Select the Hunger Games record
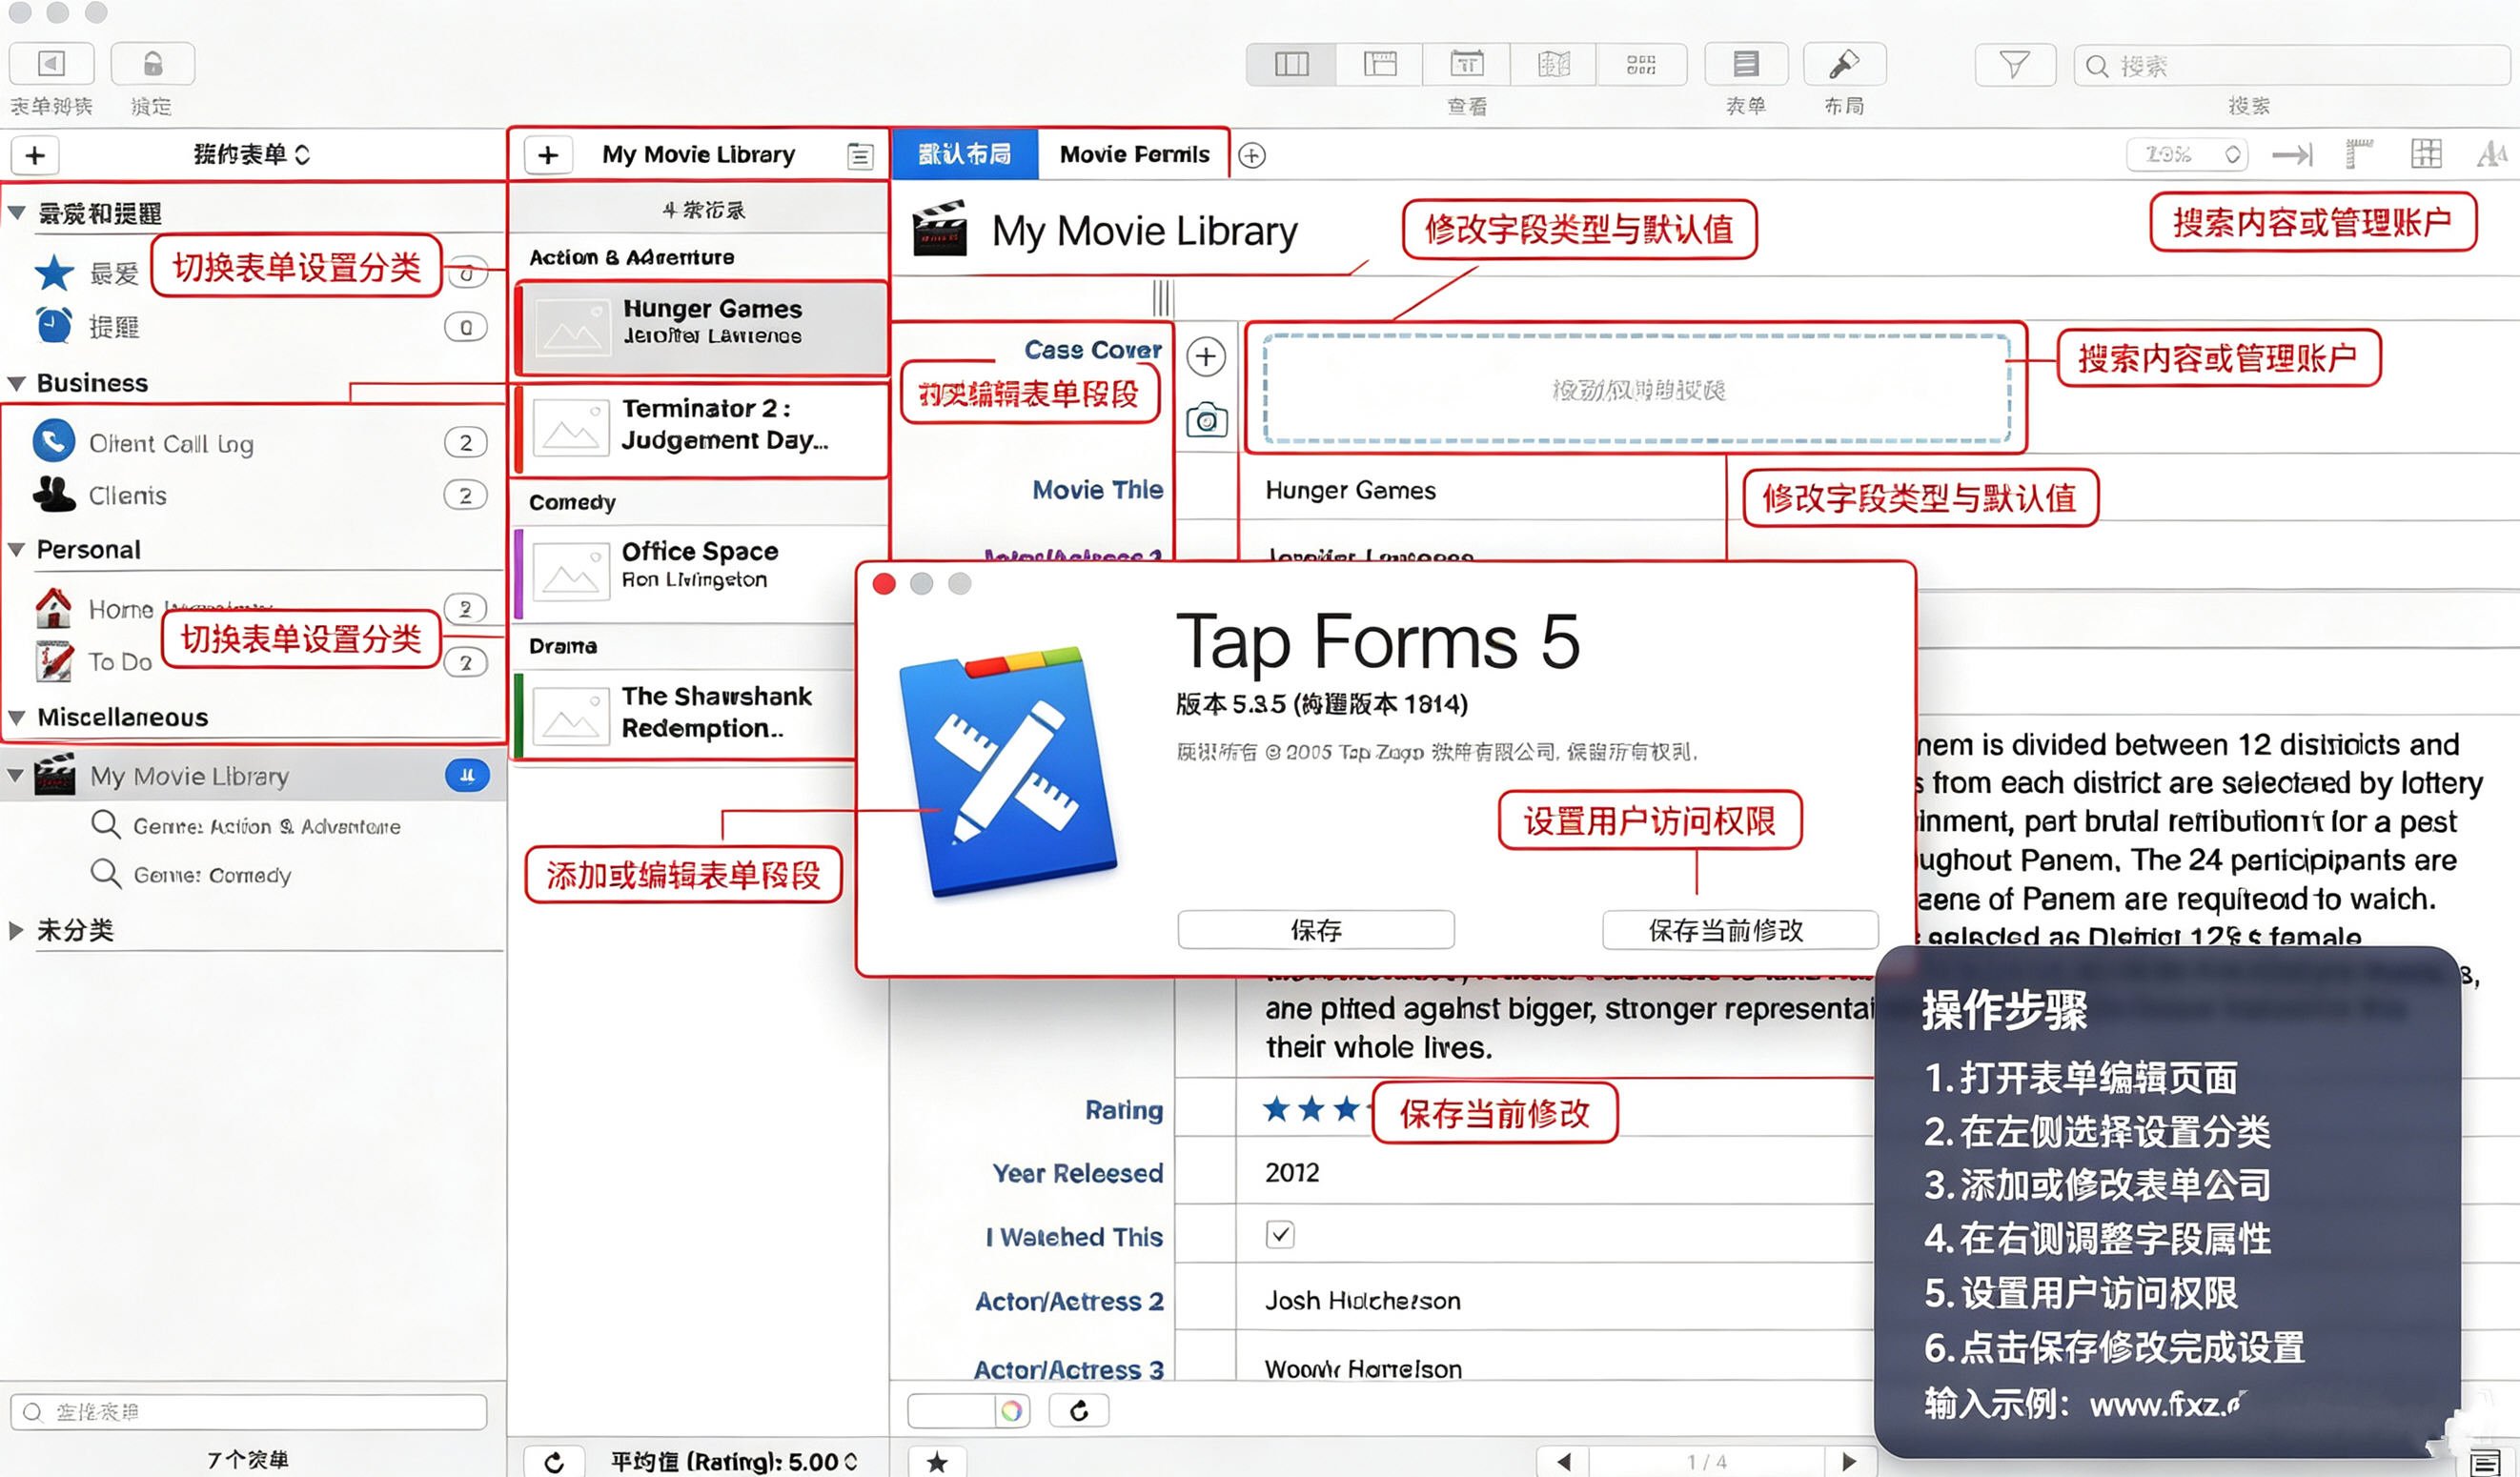 click(700, 328)
